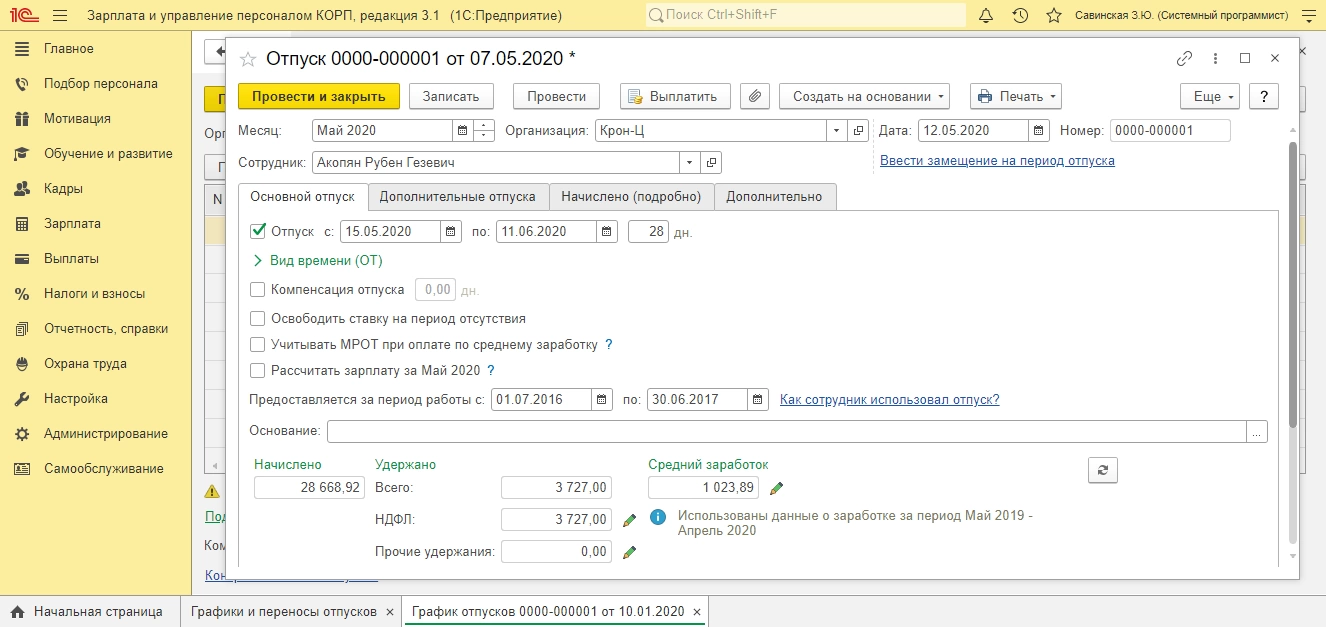The width and height of the screenshot is (1326, 627).
Task: Click the document form vertical scrollbar
Action: coord(1291,285)
